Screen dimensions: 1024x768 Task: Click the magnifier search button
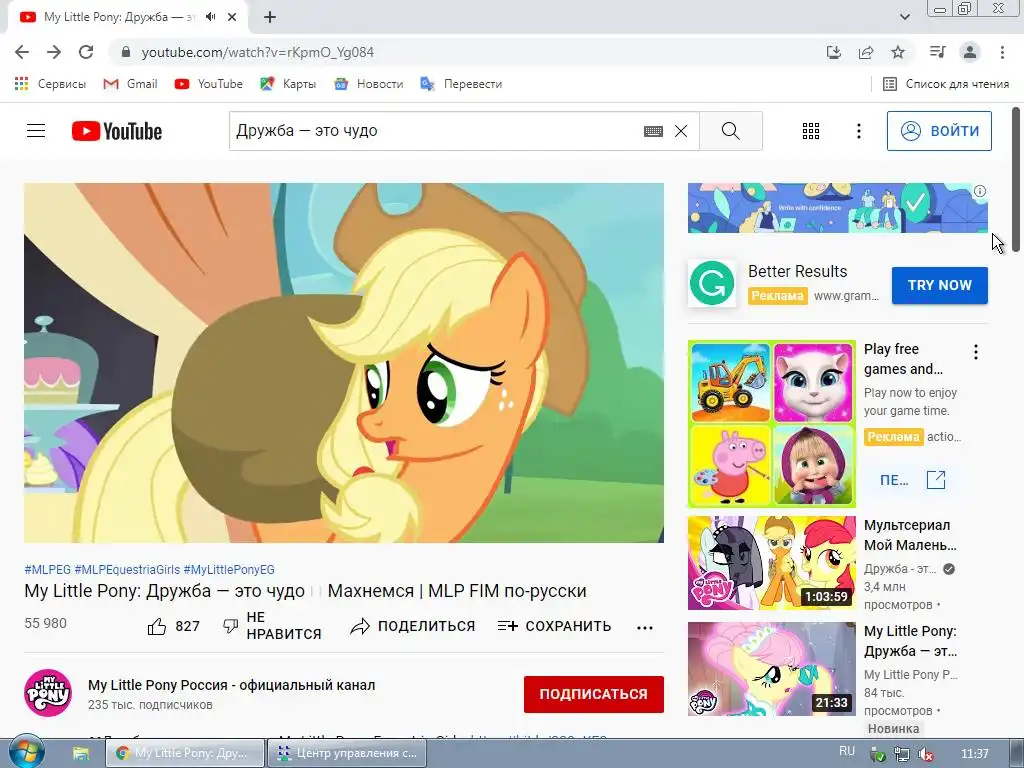coord(731,131)
